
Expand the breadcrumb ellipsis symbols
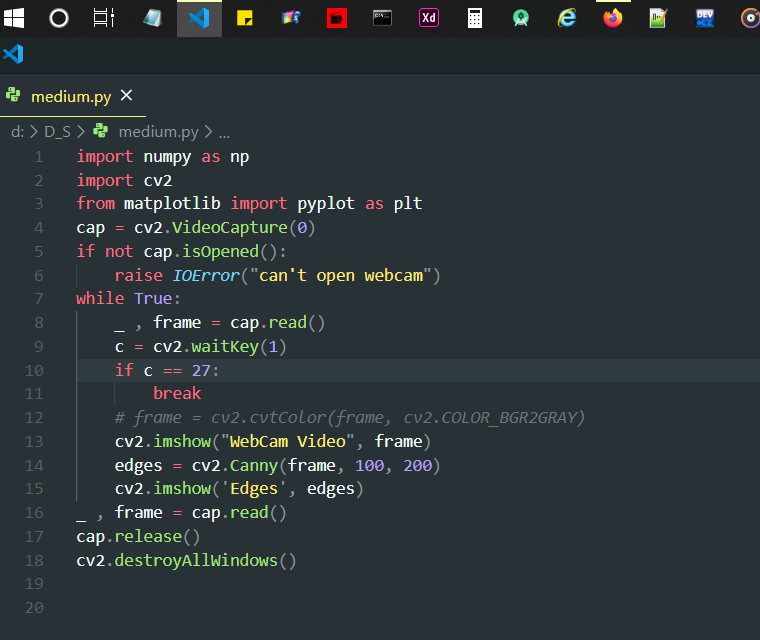click(224, 134)
